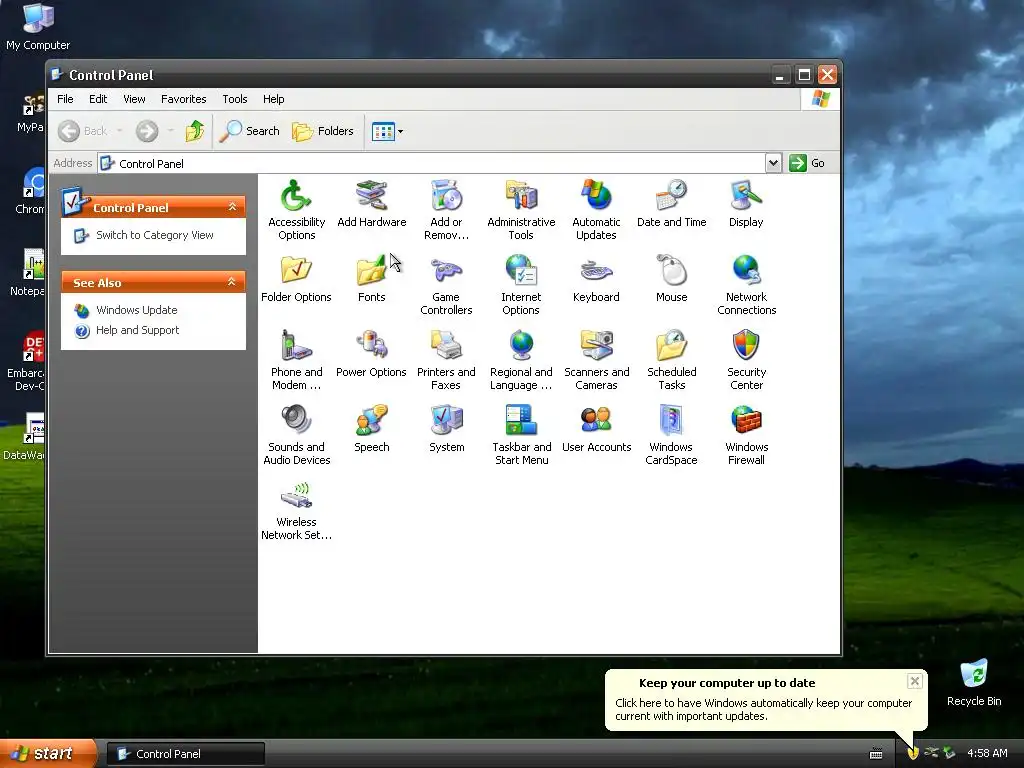Click Switch to Category View link

[x=155, y=235]
